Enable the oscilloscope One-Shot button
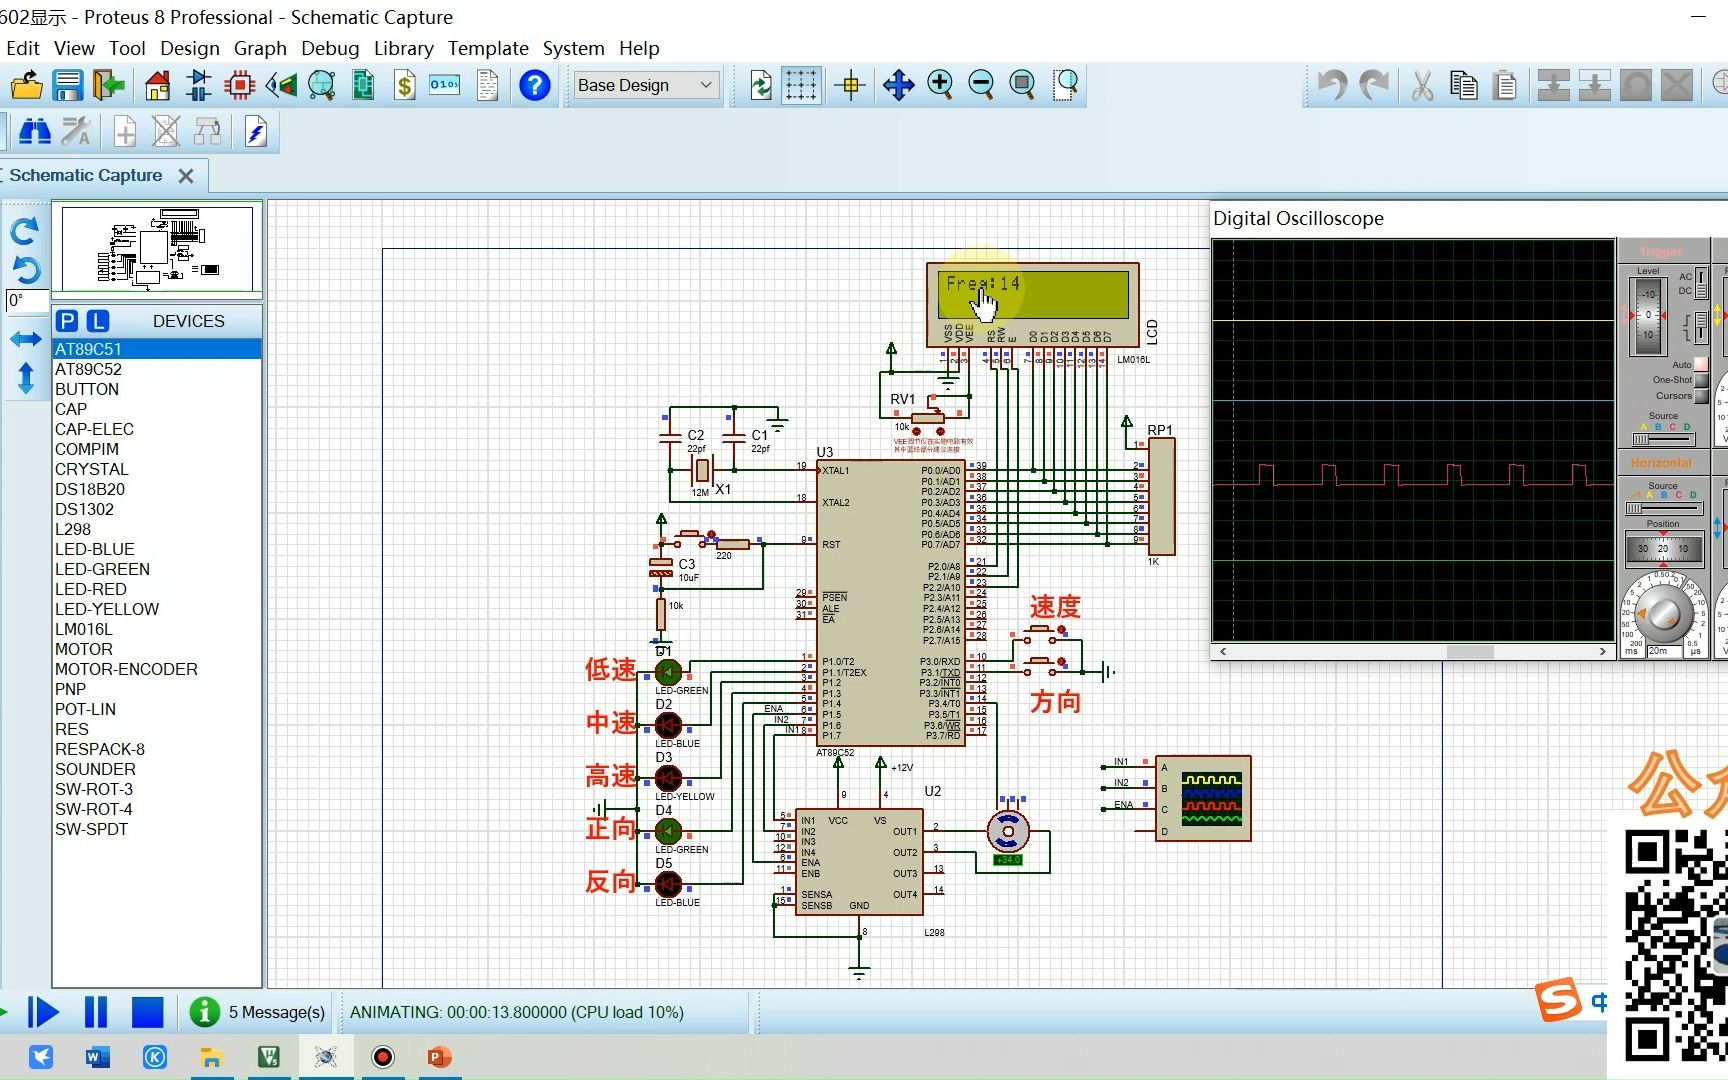 coord(1701,380)
